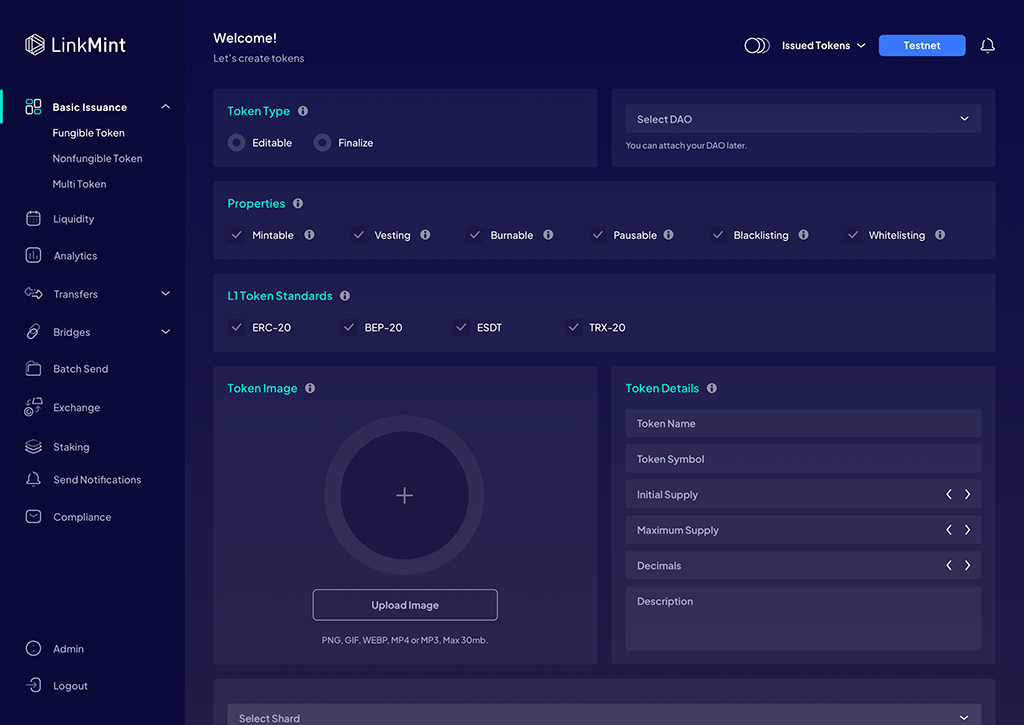Decrease Initial Supply with left arrow

[949, 494]
